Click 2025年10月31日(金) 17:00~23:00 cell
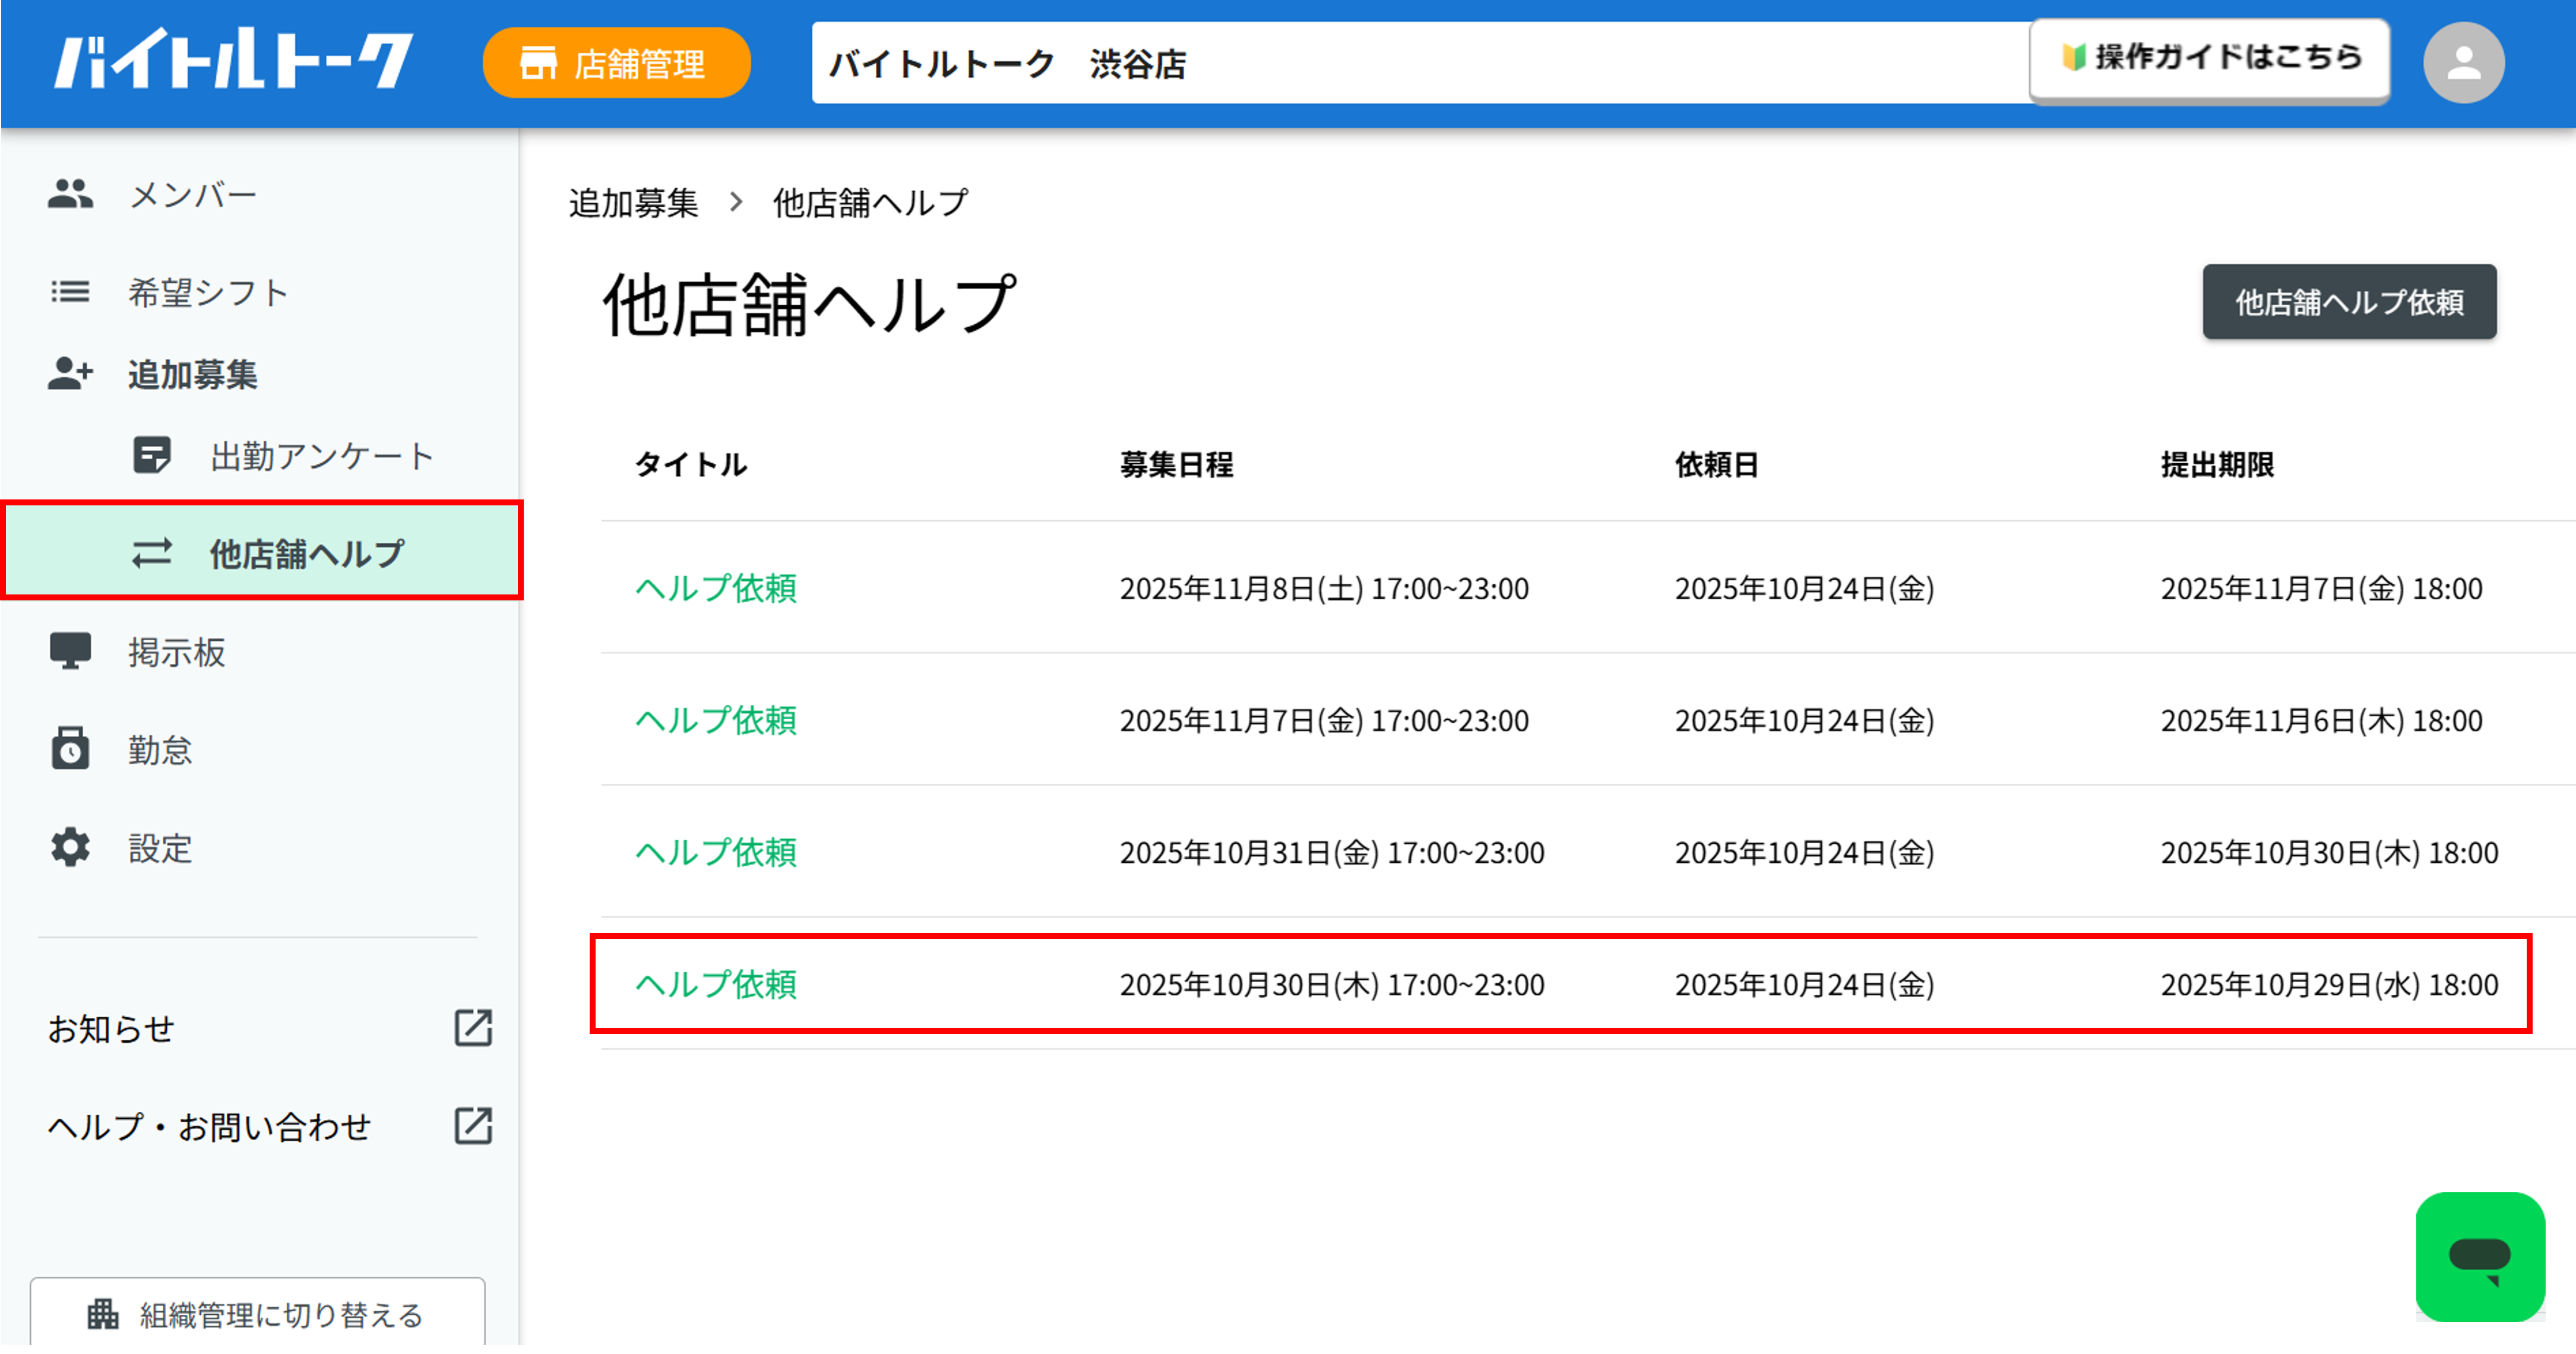This screenshot has height=1354, width=2576. 1332,852
